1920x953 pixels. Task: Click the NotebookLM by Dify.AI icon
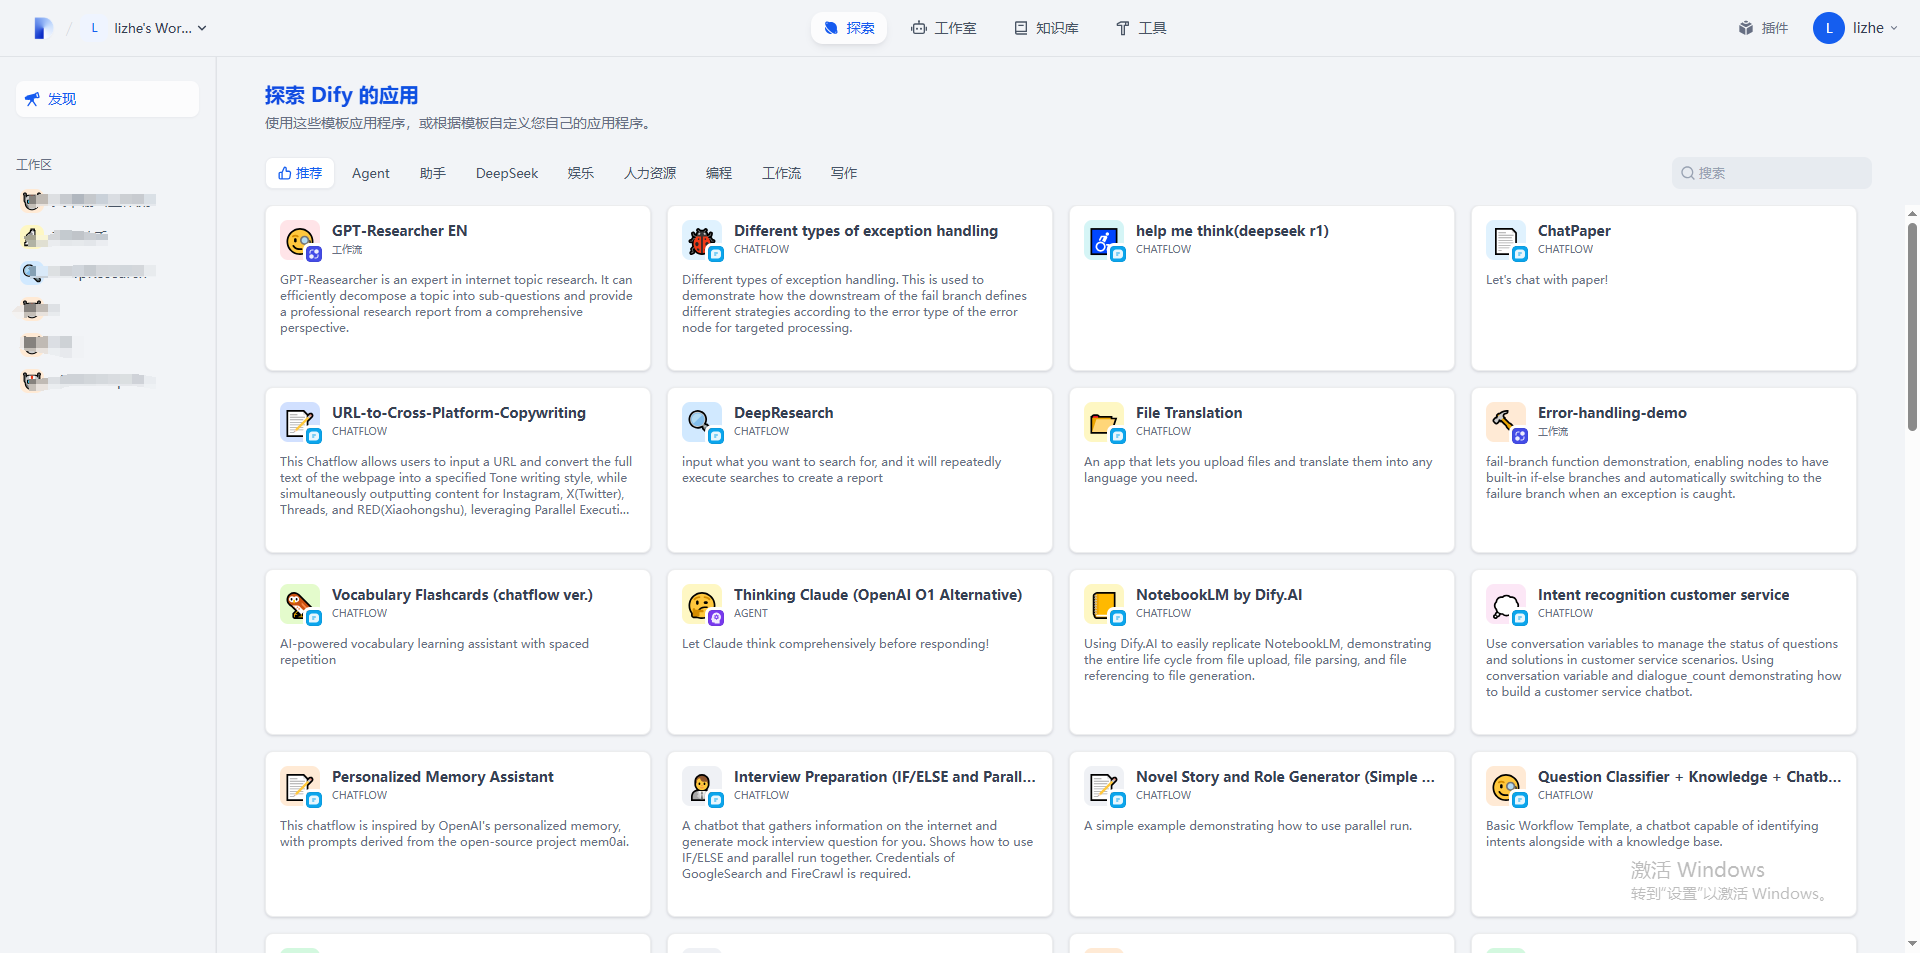[1104, 604]
